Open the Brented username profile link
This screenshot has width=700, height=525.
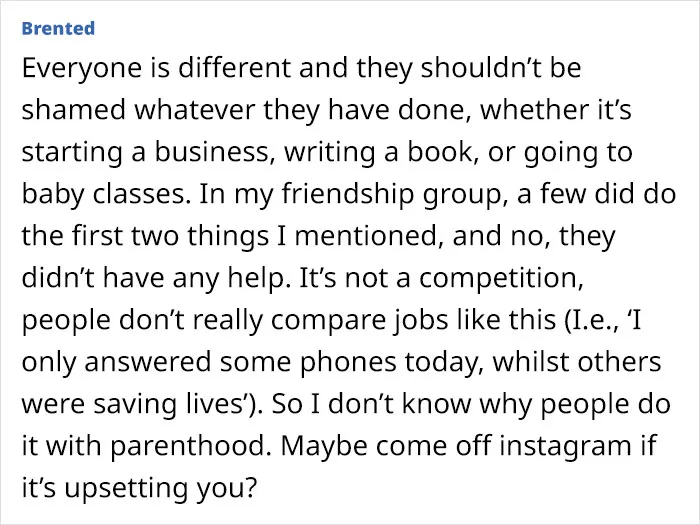coord(58,28)
